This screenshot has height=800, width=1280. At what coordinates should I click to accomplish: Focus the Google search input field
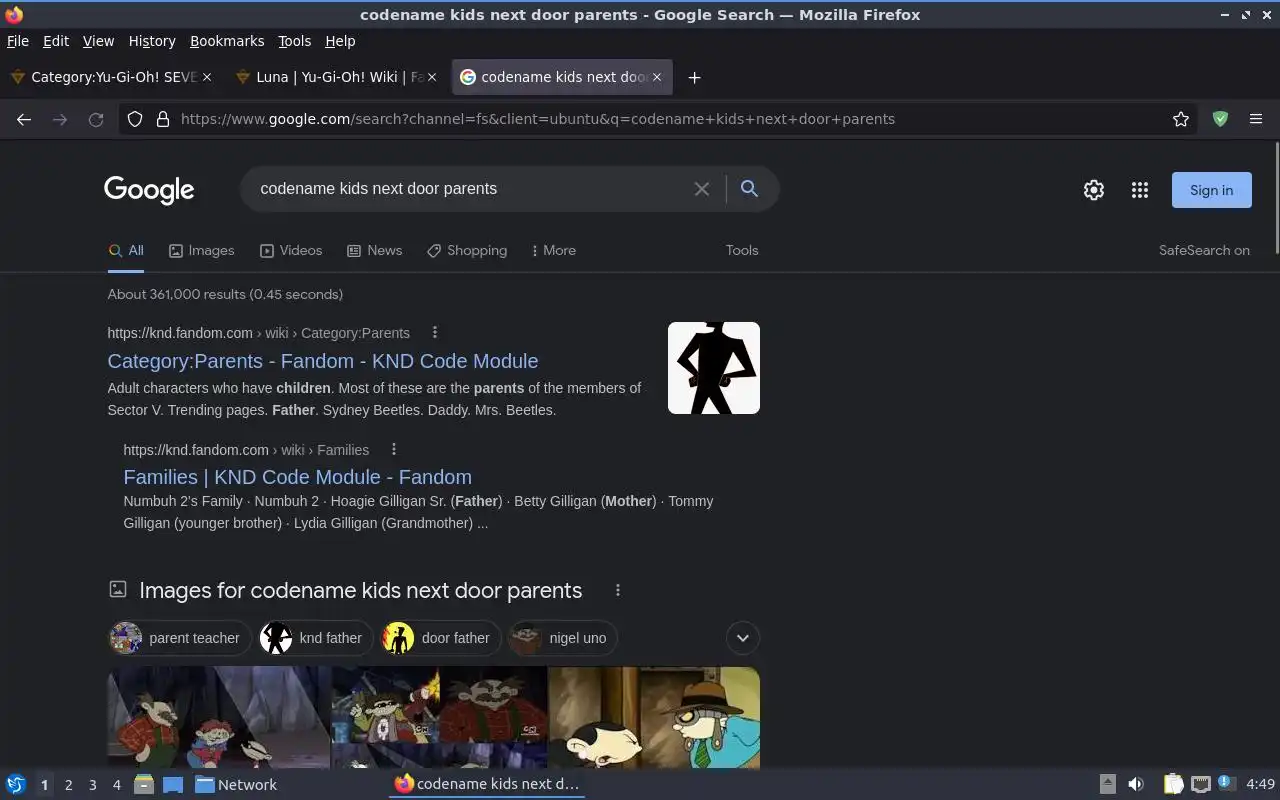pyautogui.click(x=470, y=189)
